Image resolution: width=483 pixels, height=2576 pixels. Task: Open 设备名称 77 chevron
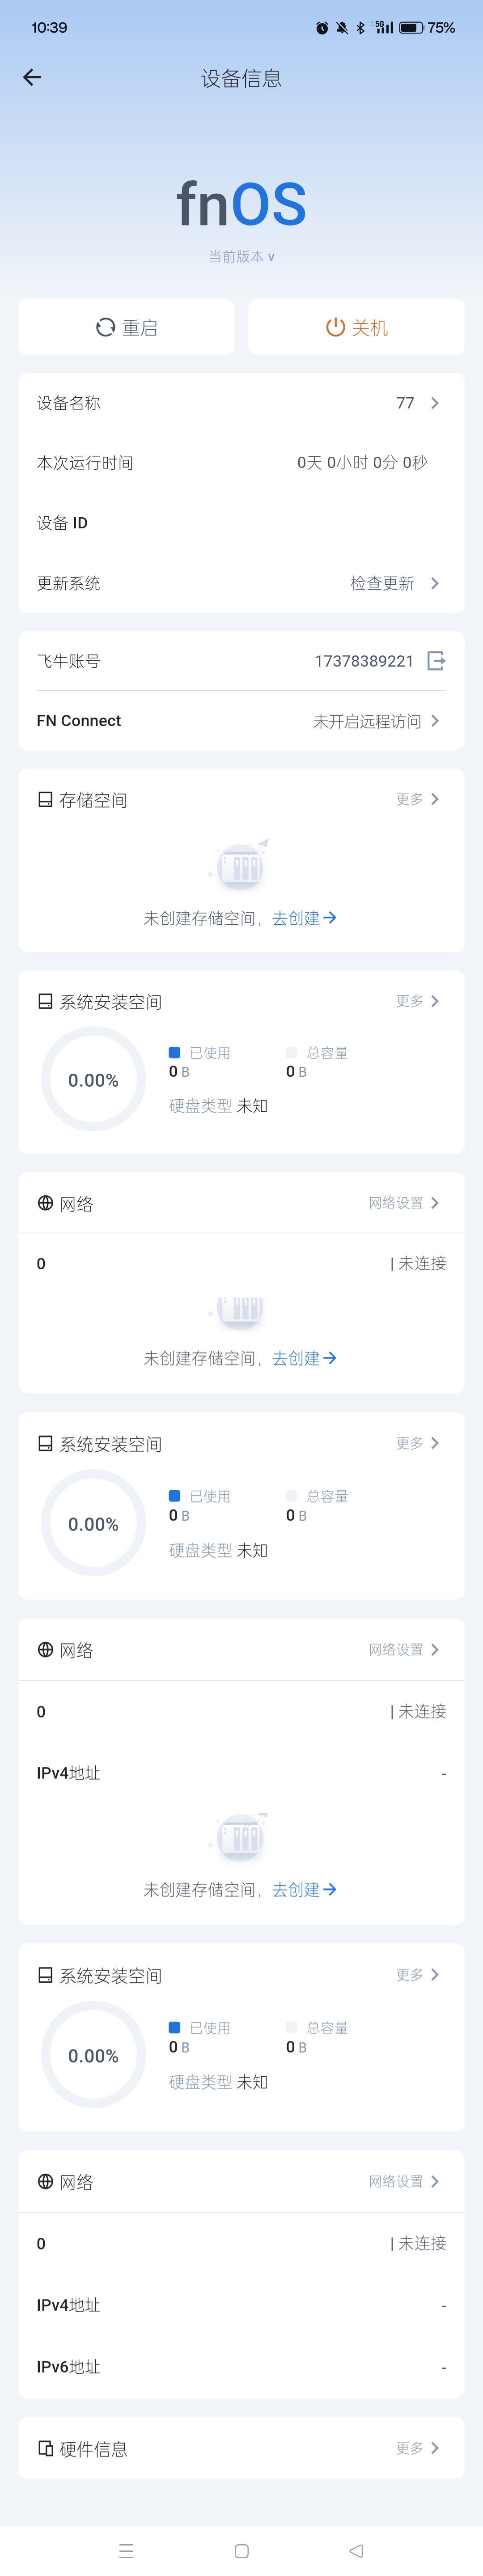434,403
